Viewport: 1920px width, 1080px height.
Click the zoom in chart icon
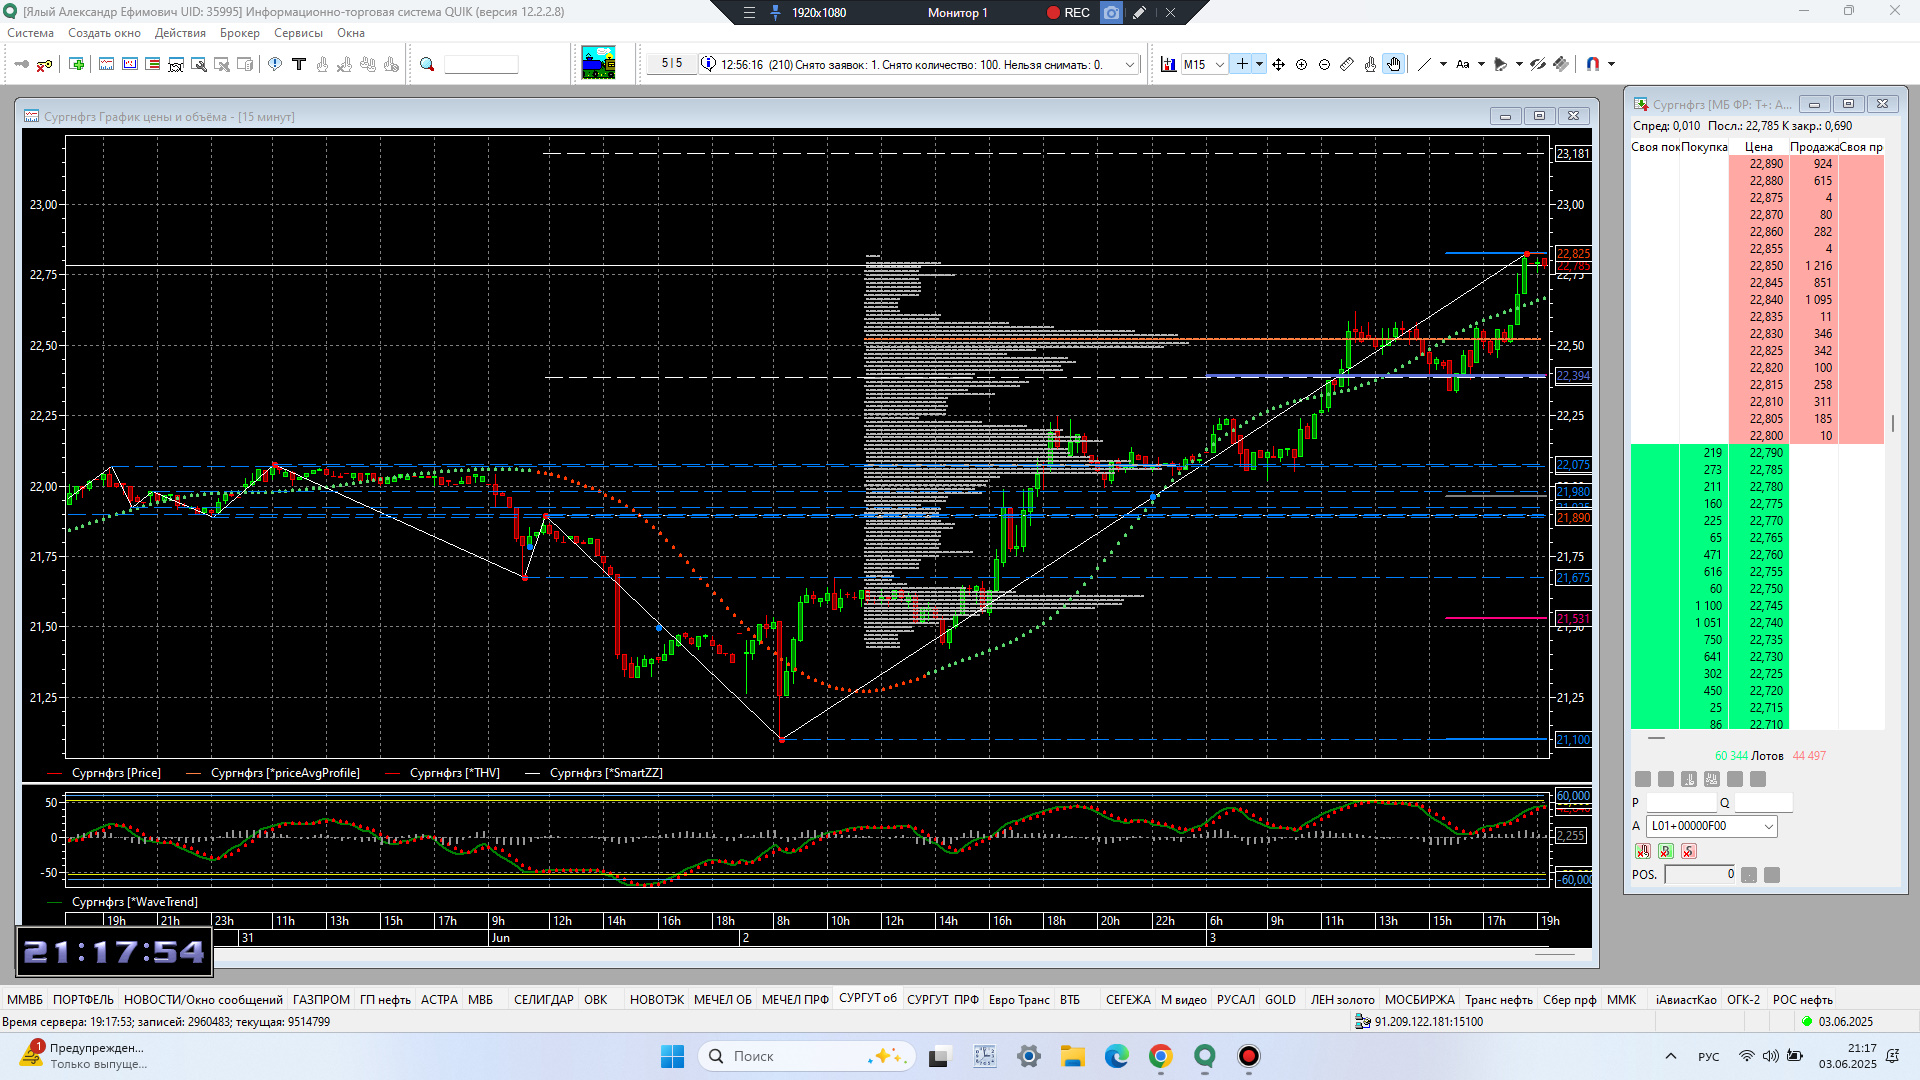[1301, 64]
